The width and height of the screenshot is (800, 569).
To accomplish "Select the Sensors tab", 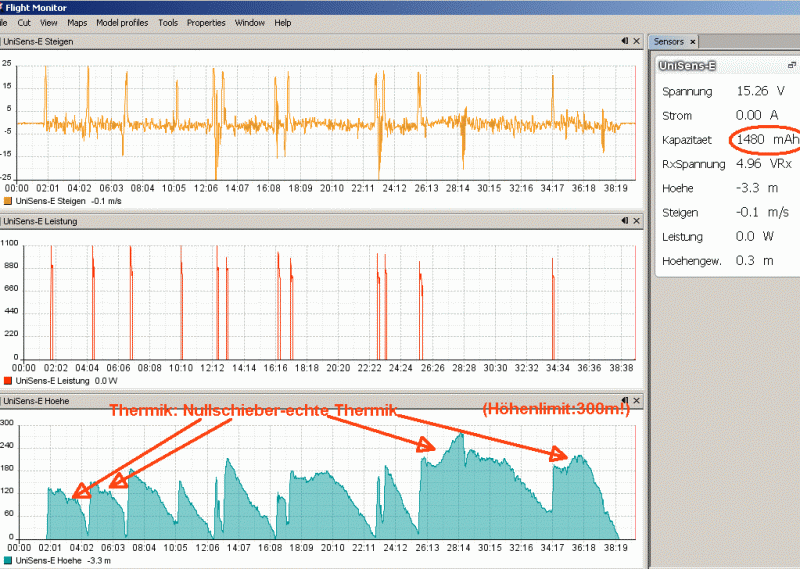I will (x=668, y=42).
